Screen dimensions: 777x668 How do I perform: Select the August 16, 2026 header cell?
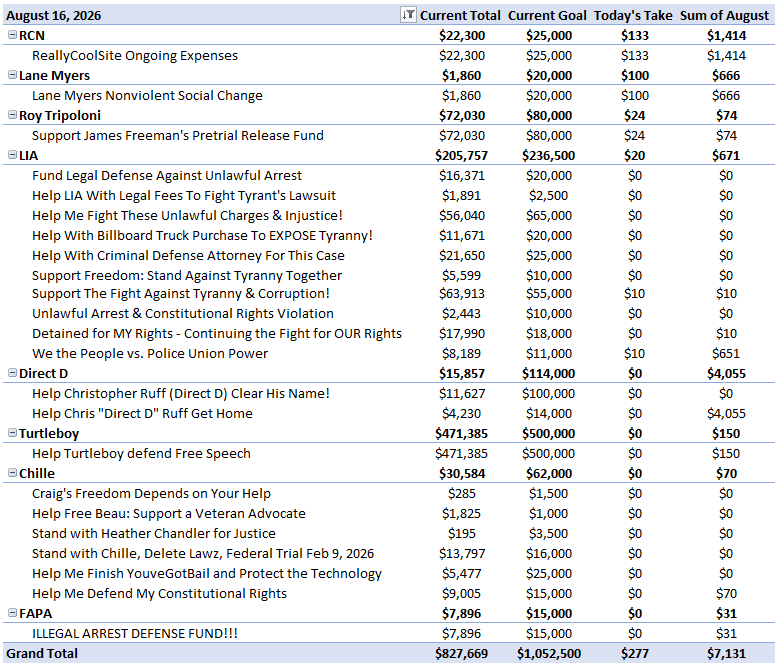click(54, 16)
